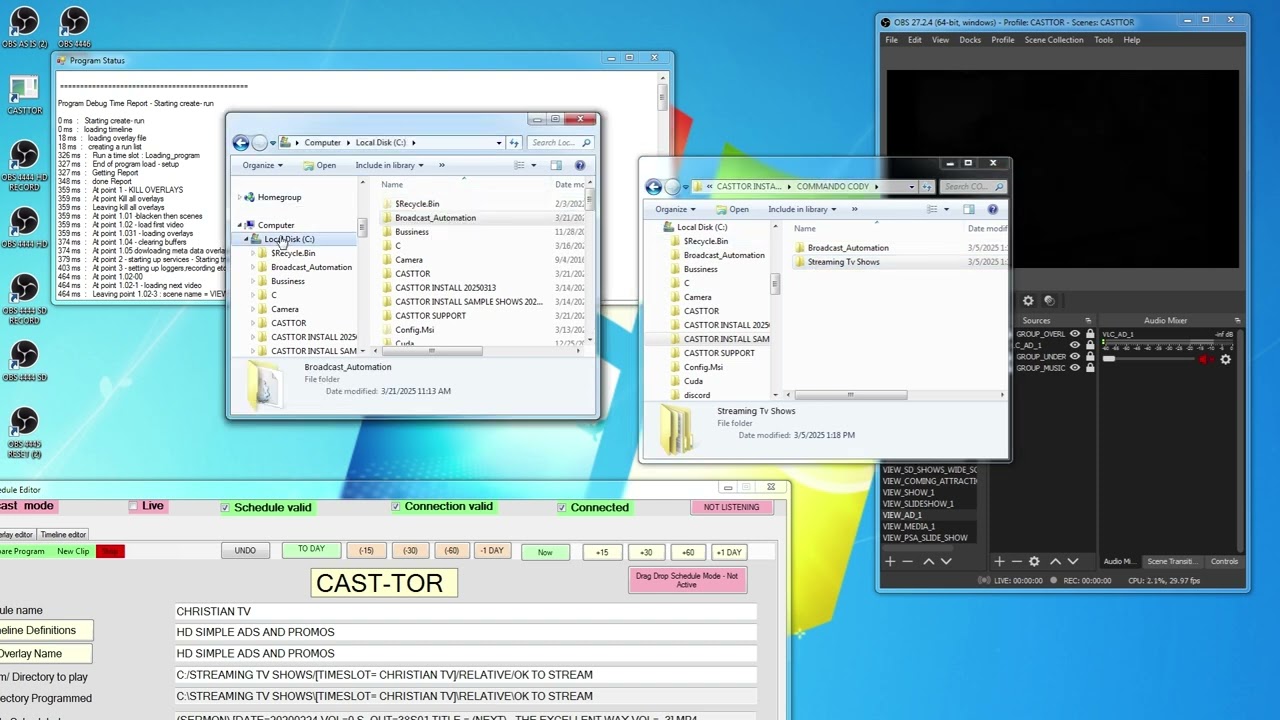Toggle visibility of GROUP_OVERL source
The width and height of the screenshot is (1280, 720).
tap(1075, 334)
